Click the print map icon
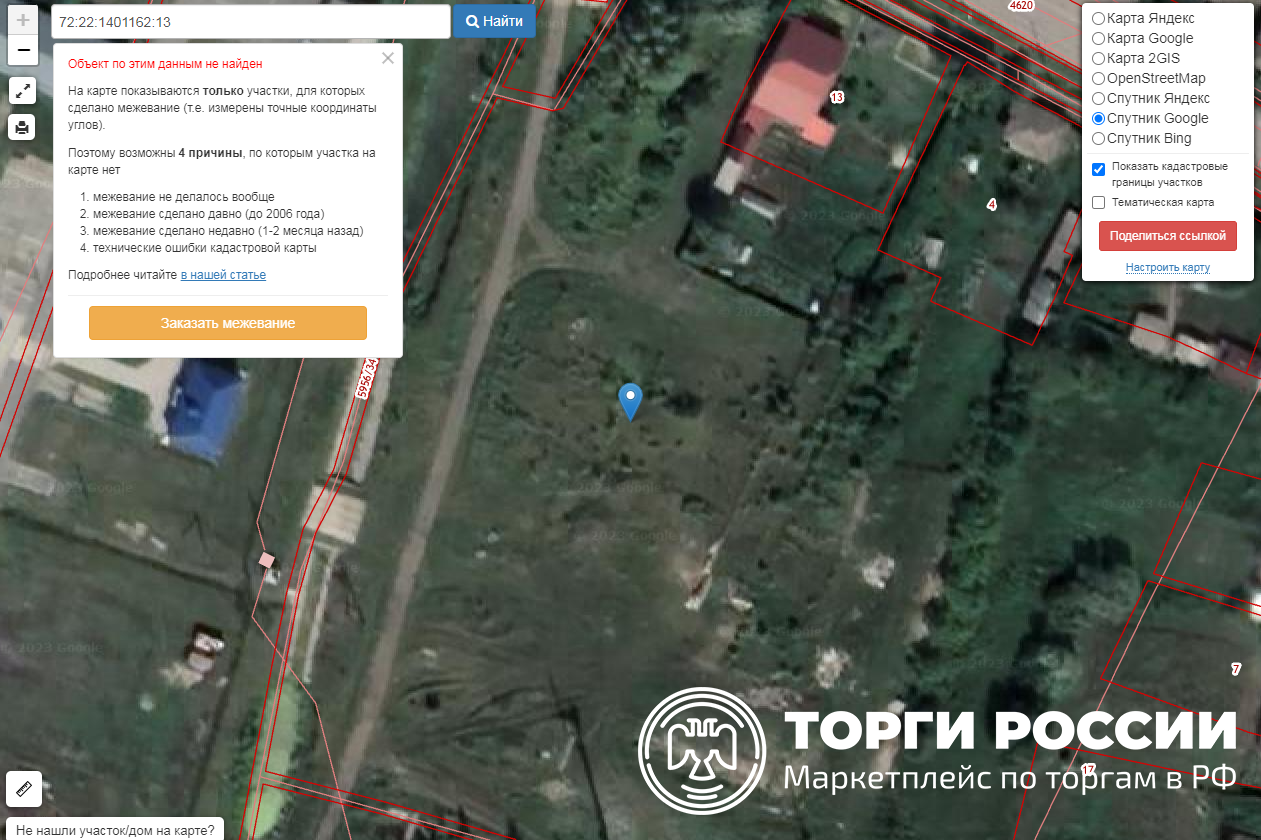The image size is (1261, 840). point(23,127)
